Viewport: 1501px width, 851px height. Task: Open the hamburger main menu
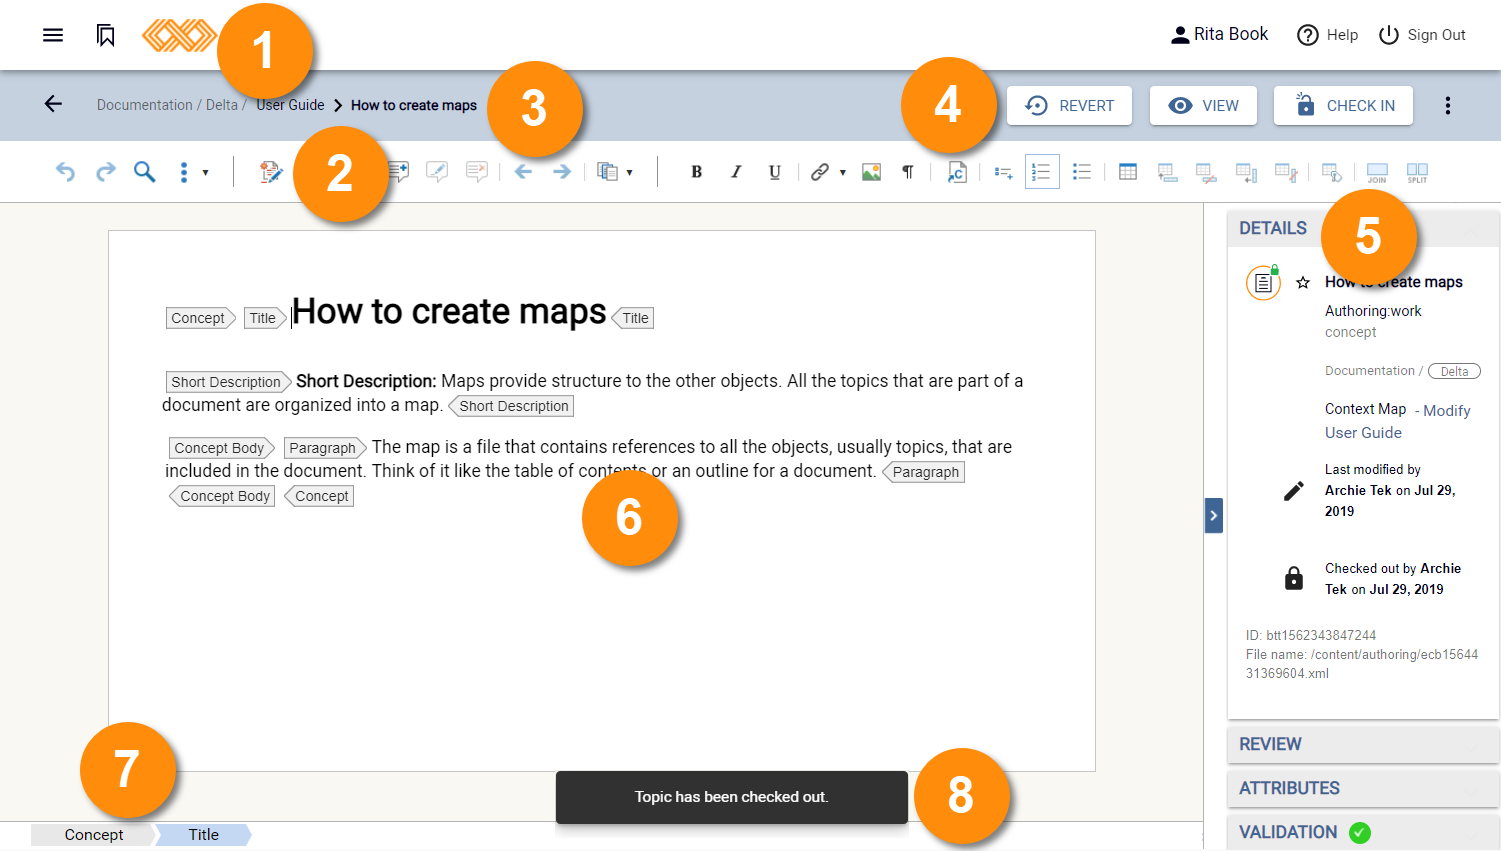click(53, 35)
